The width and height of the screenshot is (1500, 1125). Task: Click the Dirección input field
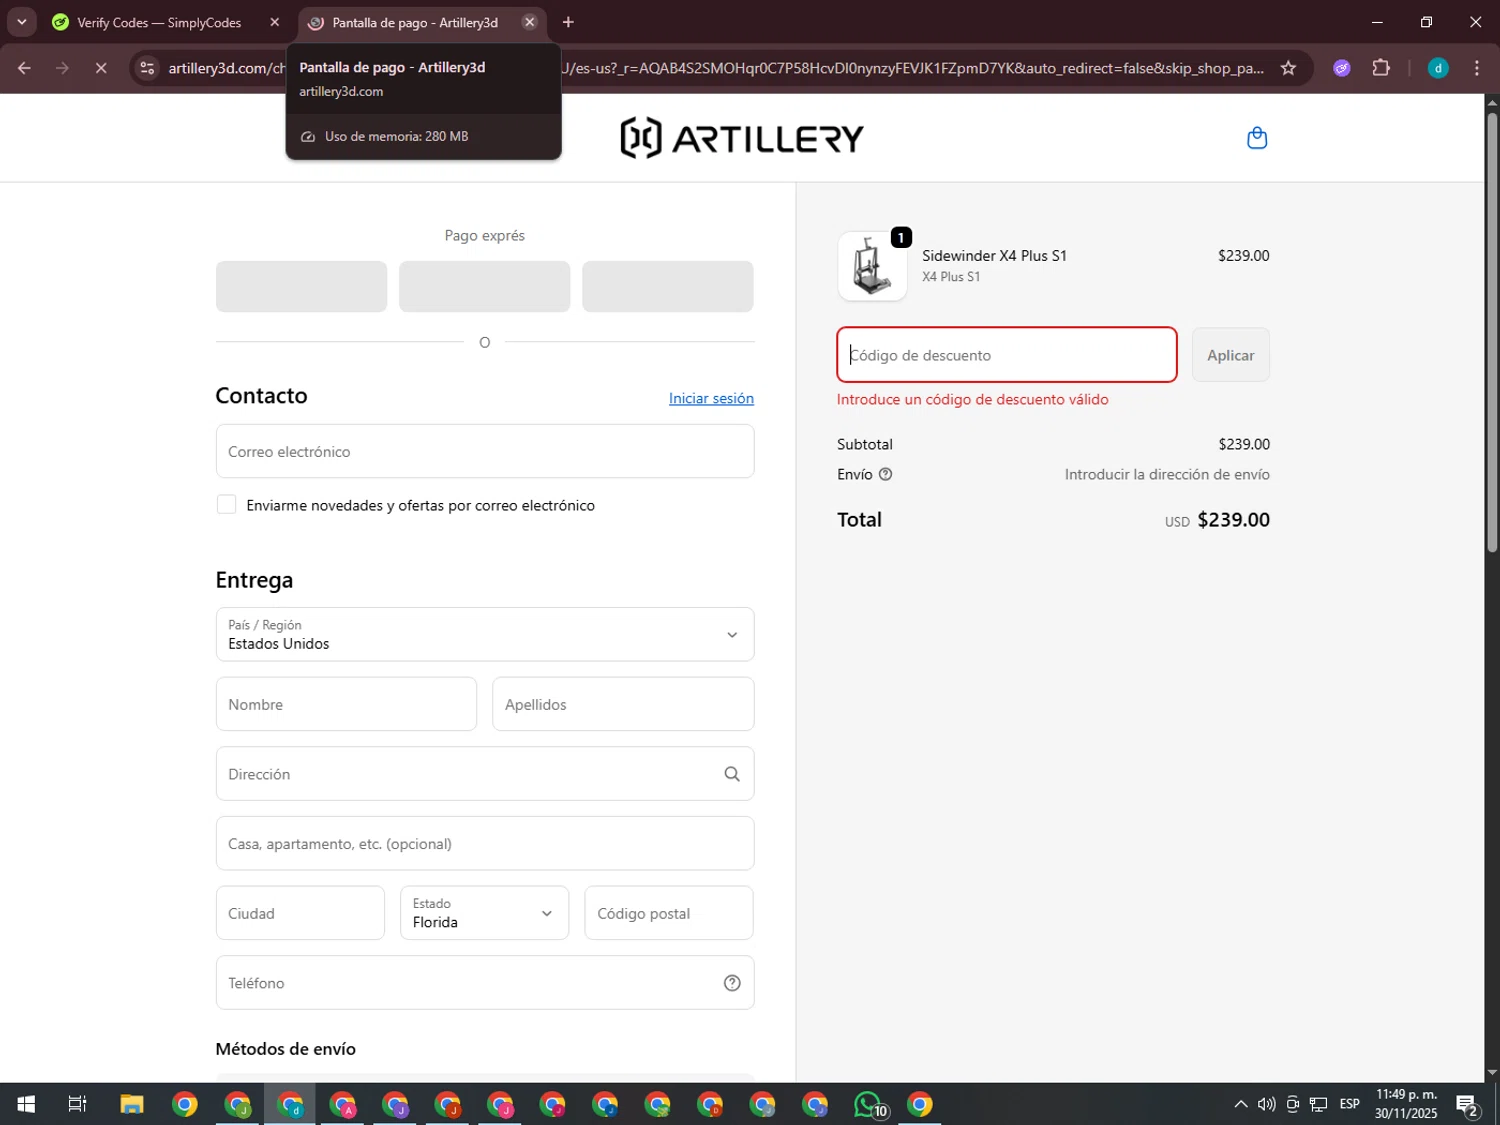(x=485, y=774)
